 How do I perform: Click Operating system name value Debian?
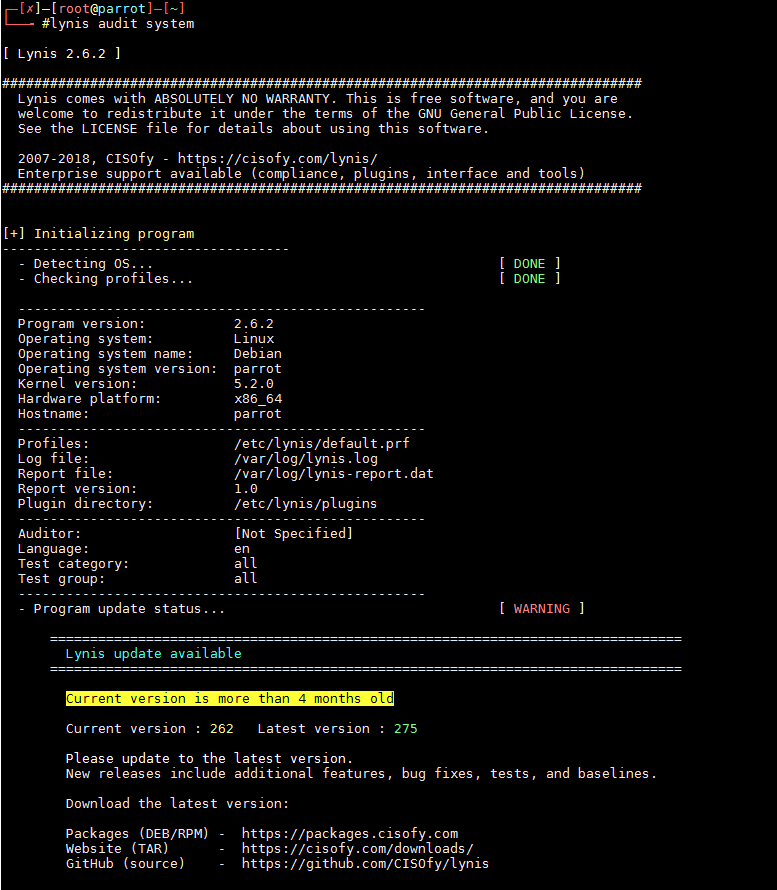coord(258,354)
